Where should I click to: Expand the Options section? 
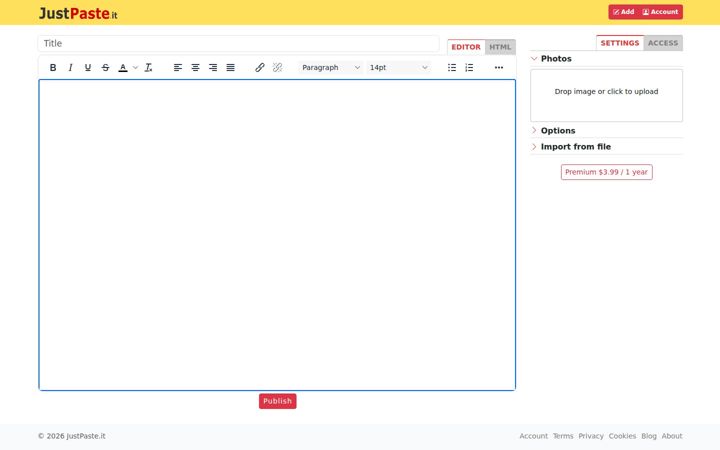606,130
